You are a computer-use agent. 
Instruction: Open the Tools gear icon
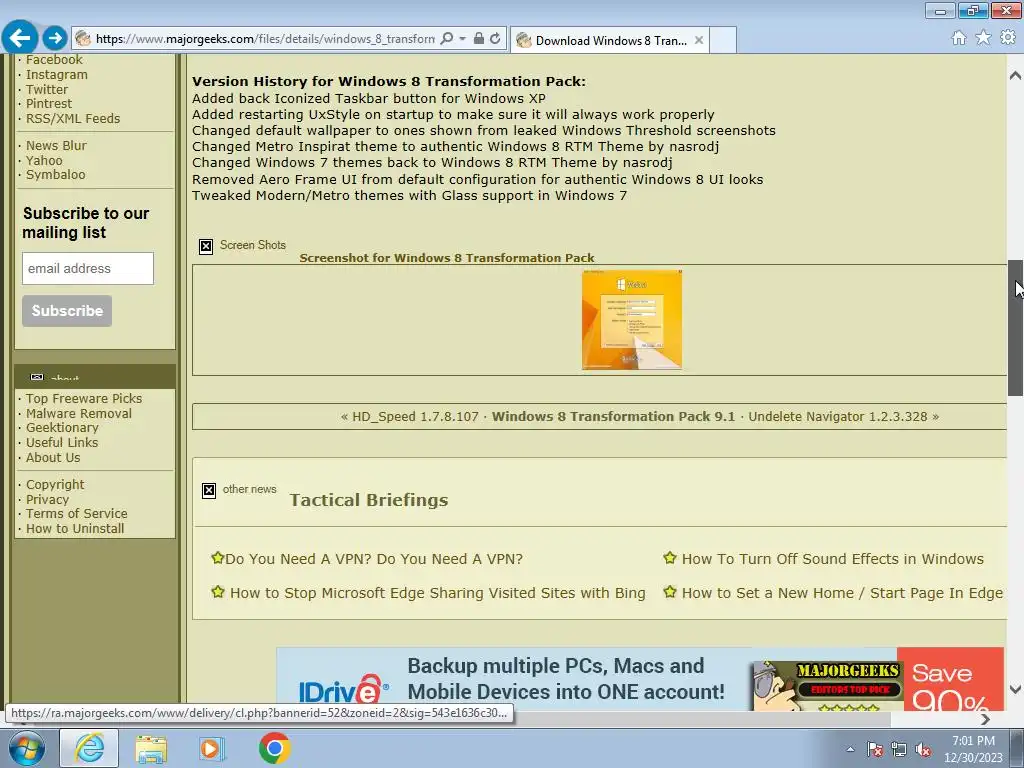(x=1008, y=38)
